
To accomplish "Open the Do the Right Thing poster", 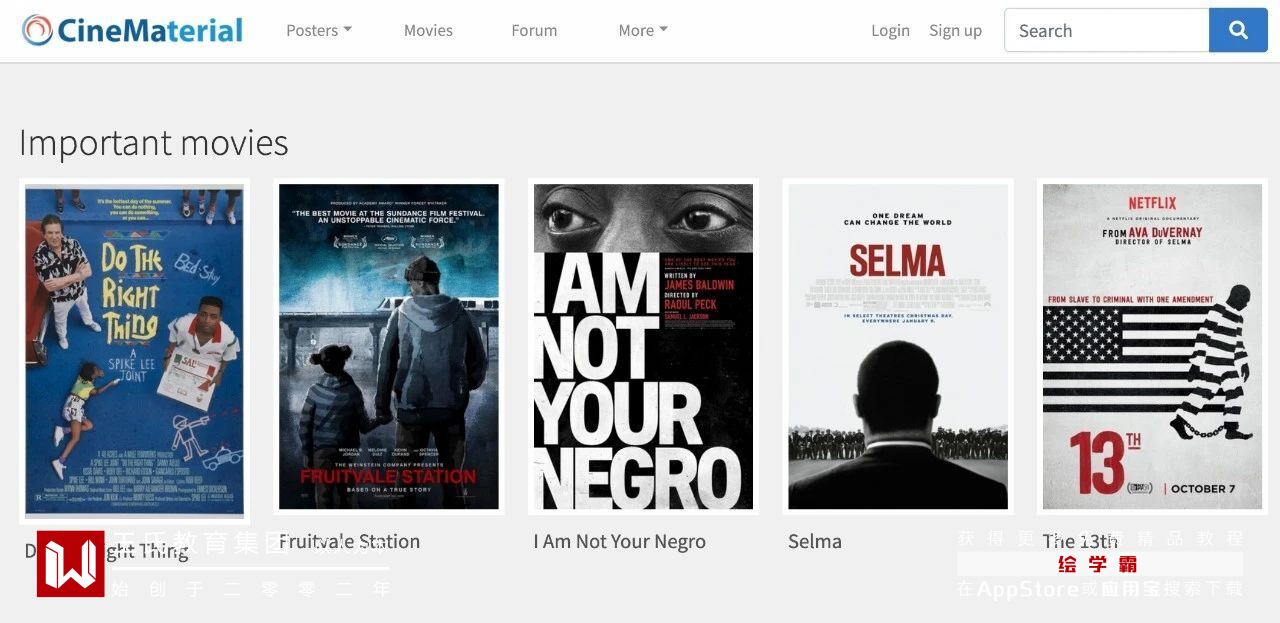I will [x=134, y=351].
